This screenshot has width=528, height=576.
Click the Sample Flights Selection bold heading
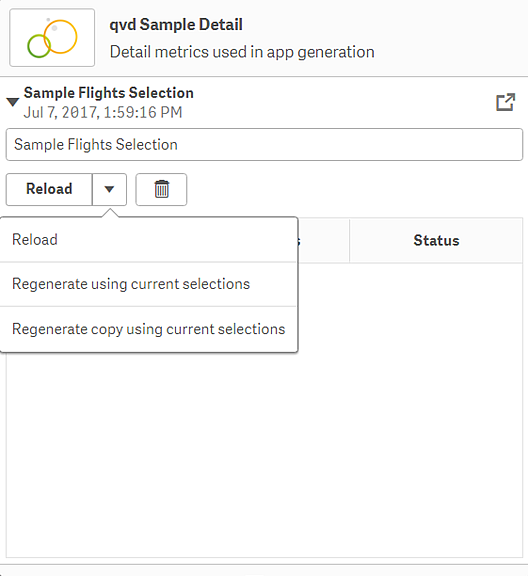[x=109, y=93]
